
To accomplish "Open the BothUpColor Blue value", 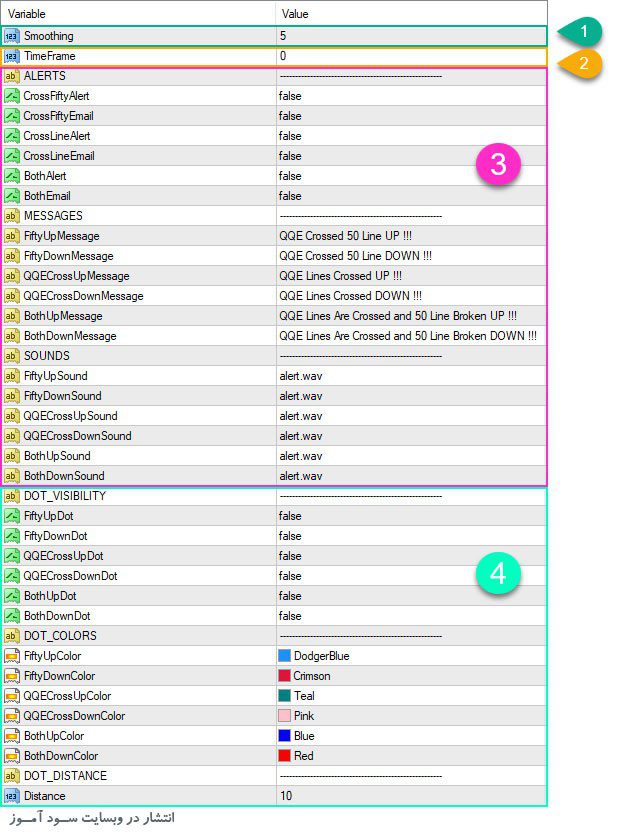I will coord(304,736).
